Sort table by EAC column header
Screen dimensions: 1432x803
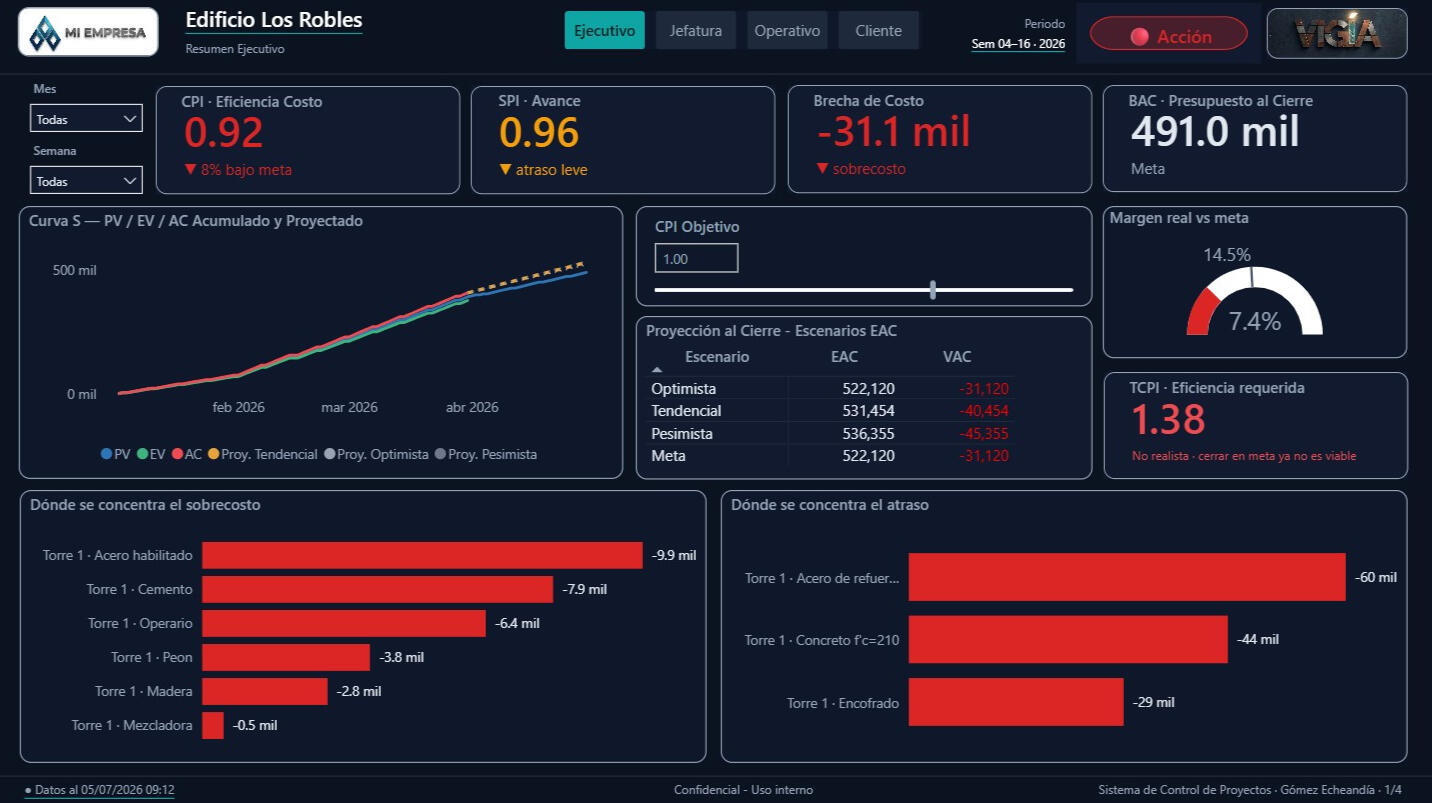(x=844, y=357)
